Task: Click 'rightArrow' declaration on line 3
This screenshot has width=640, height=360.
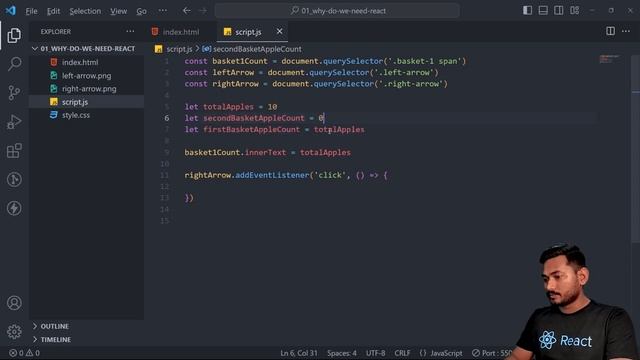Action: (235, 84)
